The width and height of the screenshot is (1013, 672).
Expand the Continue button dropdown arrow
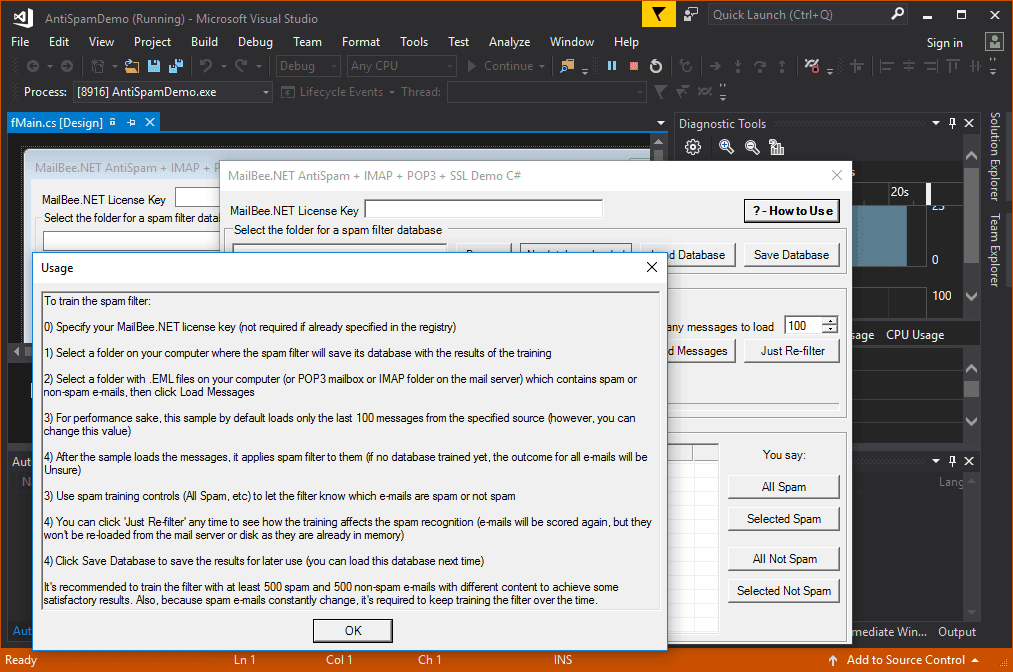(x=542, y=67)
